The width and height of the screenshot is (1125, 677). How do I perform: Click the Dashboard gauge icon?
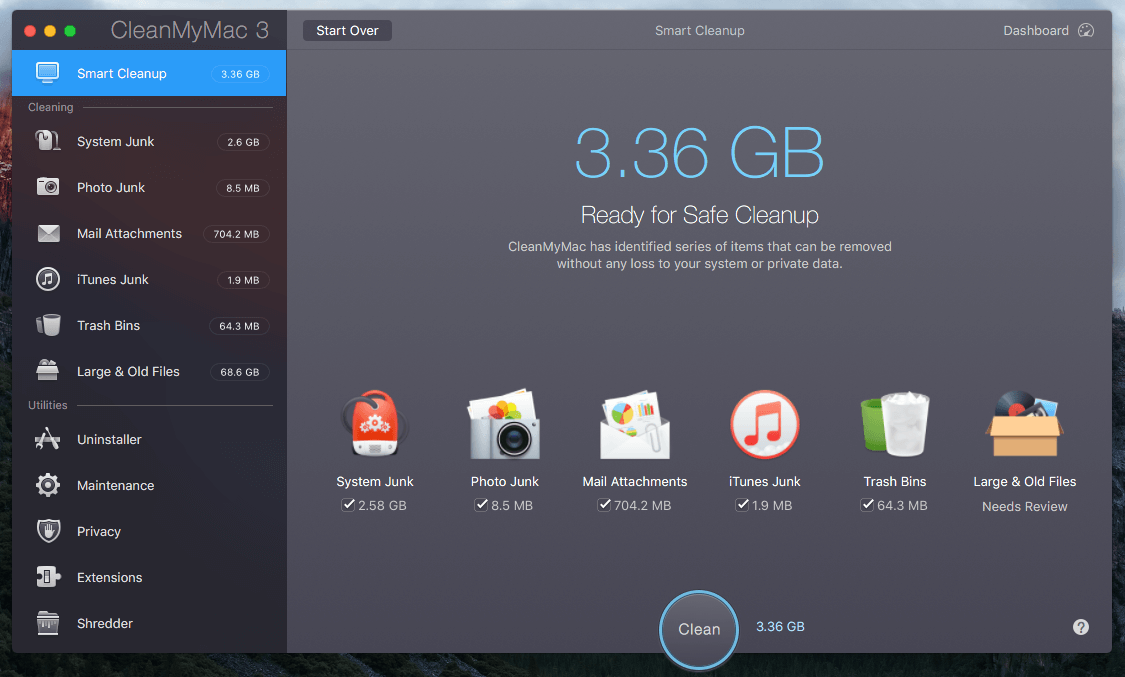[x=1086, y=30]
